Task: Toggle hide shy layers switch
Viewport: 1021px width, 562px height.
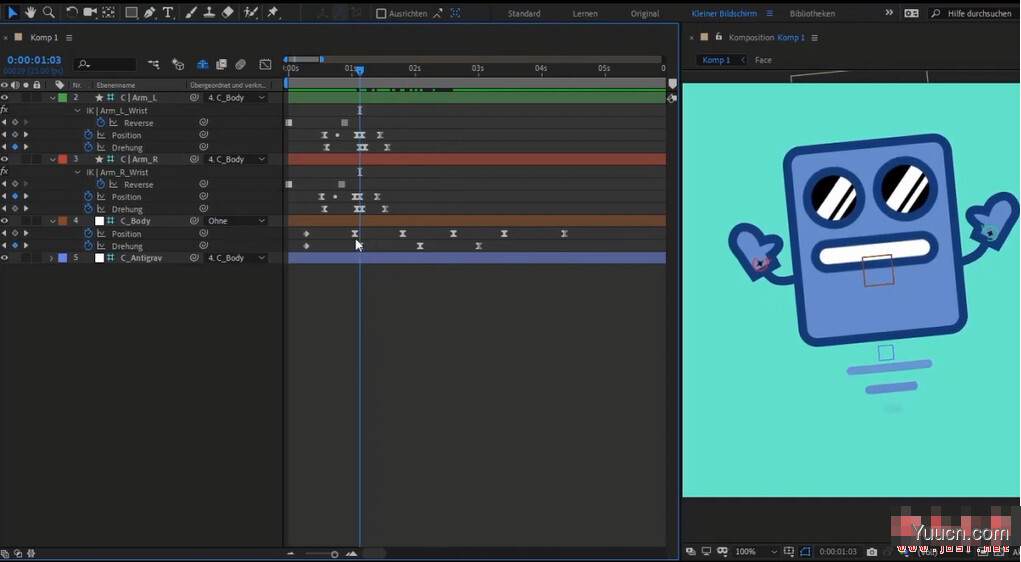Action: pos(203,64)
